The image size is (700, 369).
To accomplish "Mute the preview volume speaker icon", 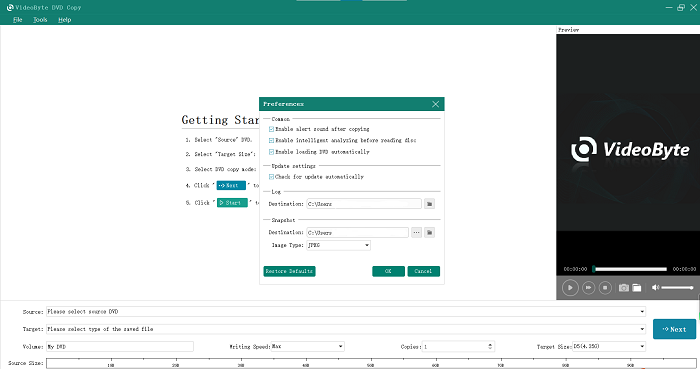I will tap(655, 287).
